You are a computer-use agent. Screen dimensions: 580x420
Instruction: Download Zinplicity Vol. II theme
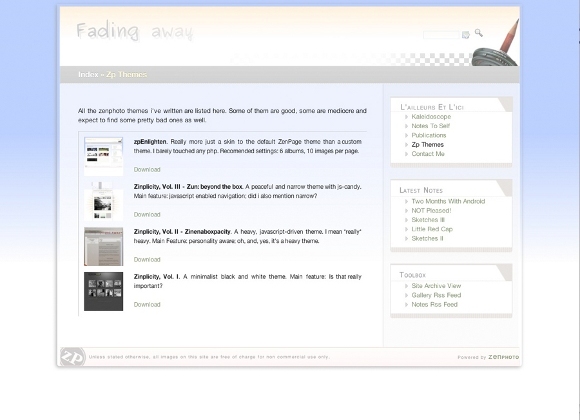pos(147,259)
